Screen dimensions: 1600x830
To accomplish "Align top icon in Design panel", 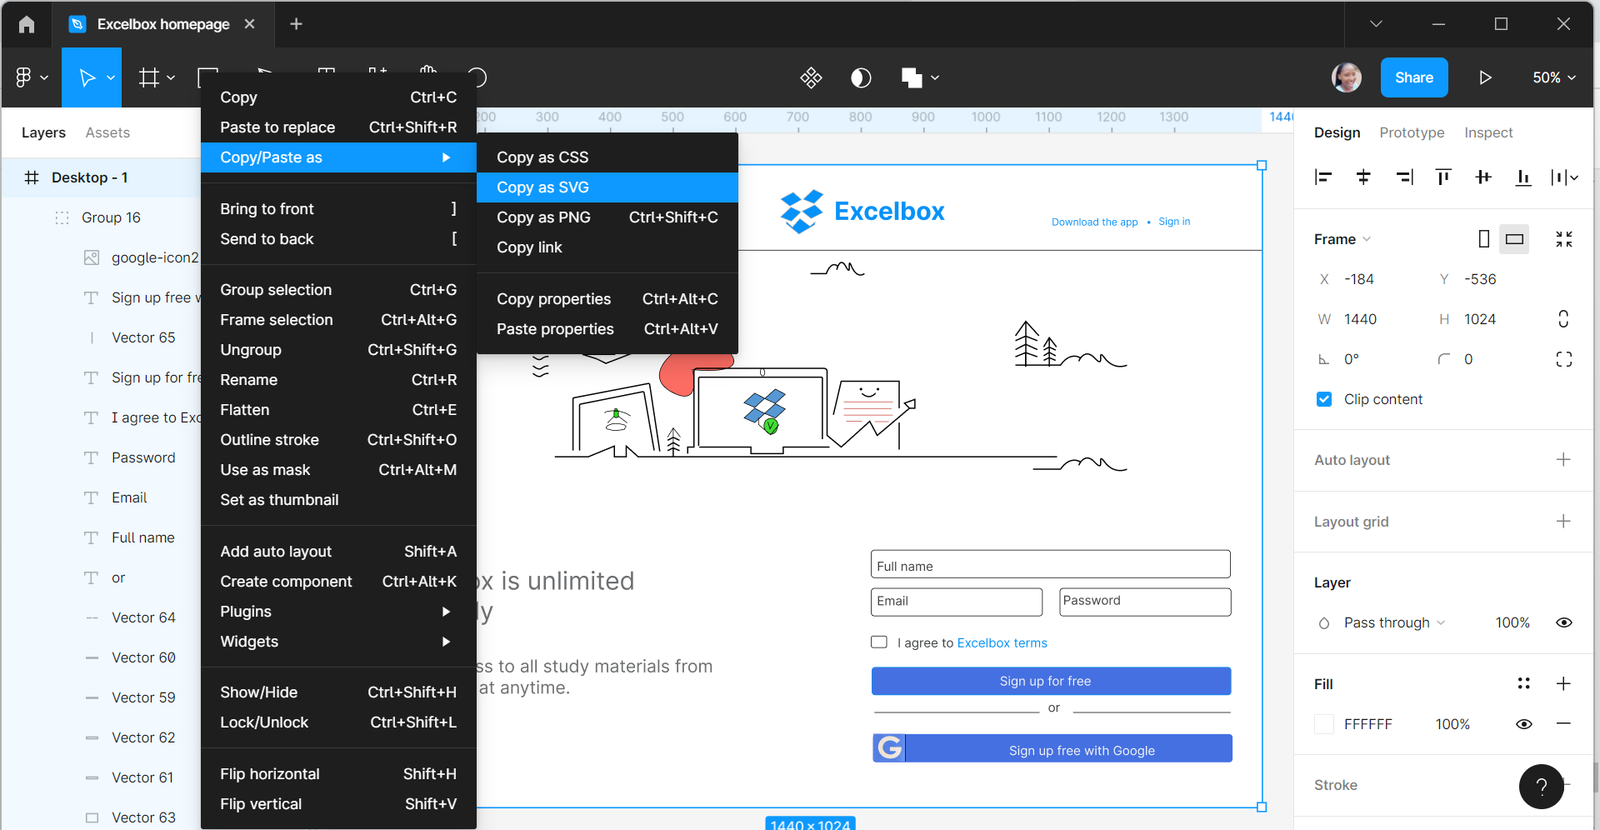I will click(1443, 177).
